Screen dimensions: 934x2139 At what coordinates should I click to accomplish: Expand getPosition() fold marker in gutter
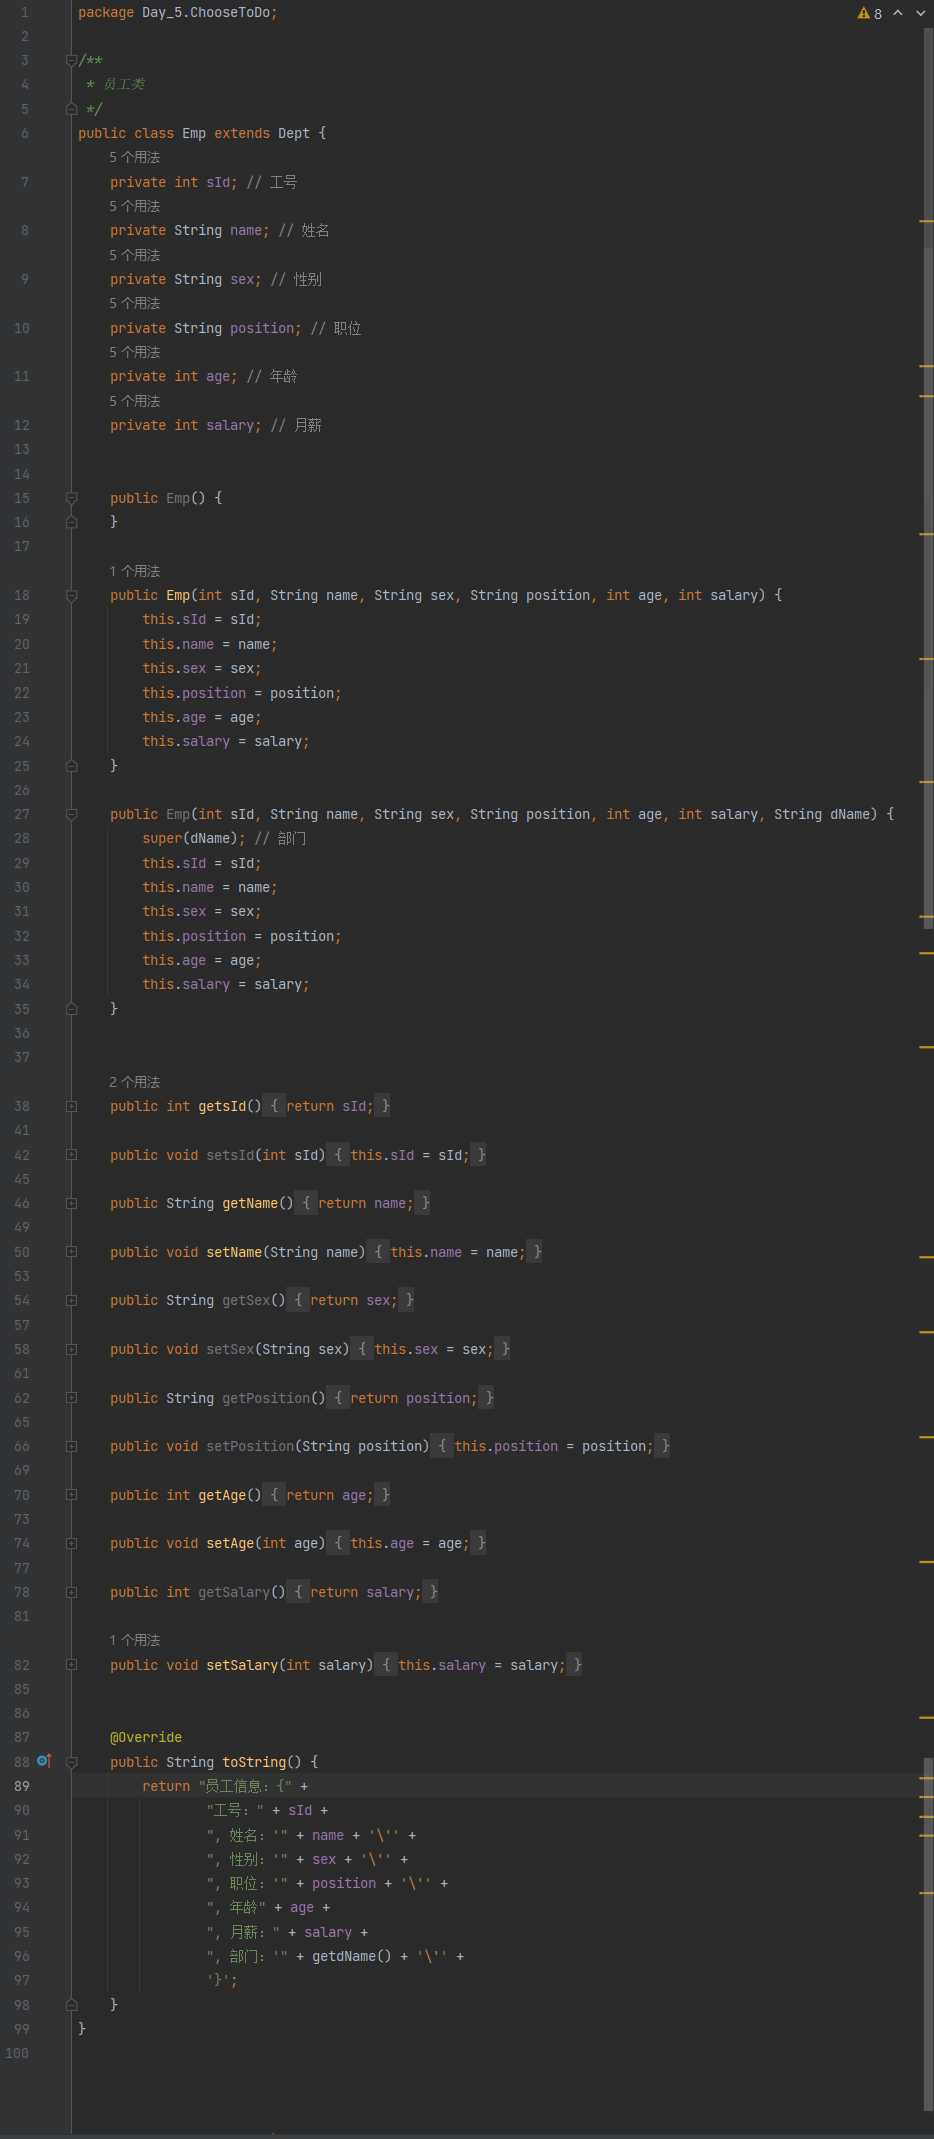(71, 1398)
